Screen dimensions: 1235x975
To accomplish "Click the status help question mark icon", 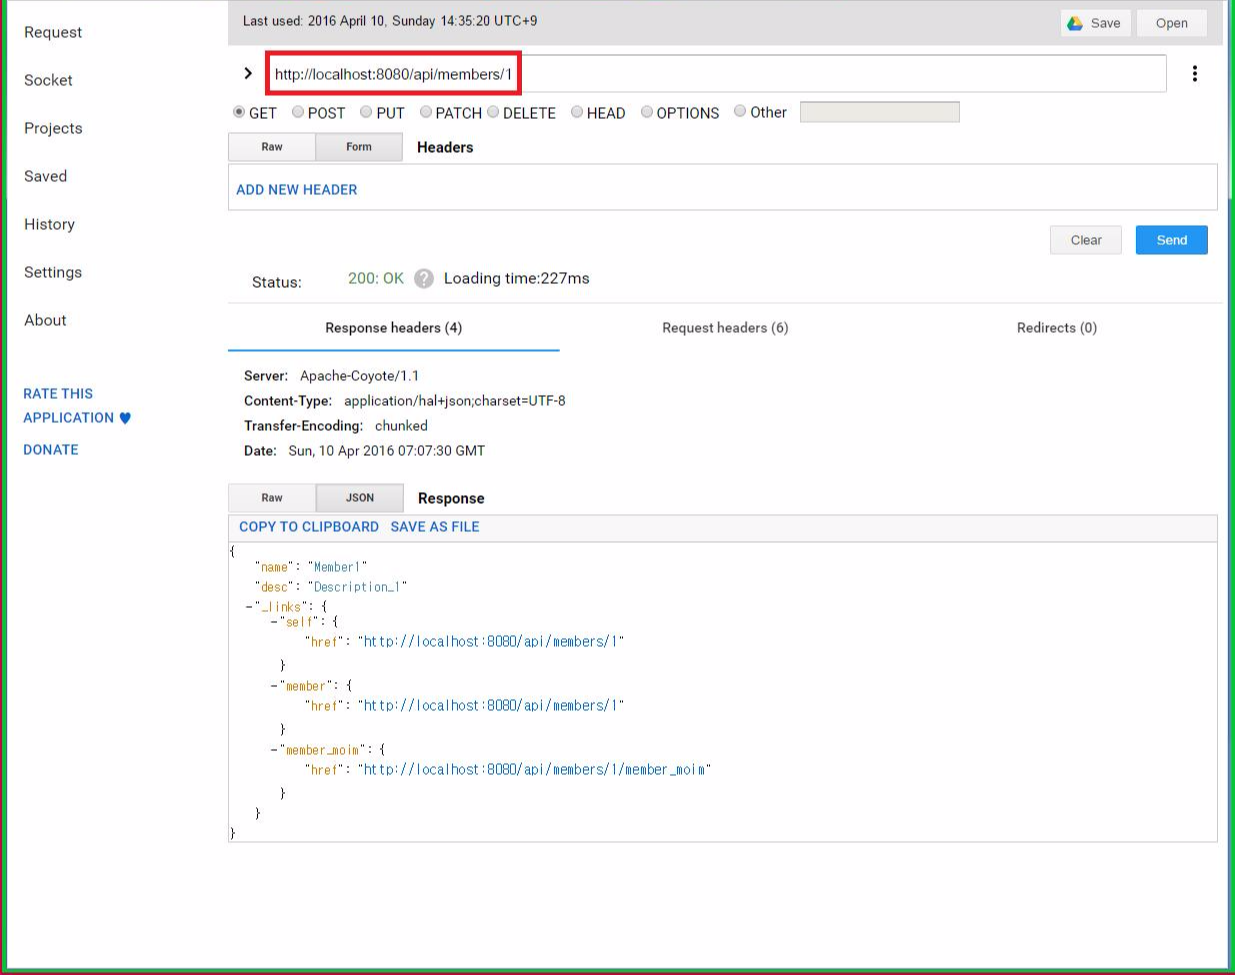I will click(424, 279).
